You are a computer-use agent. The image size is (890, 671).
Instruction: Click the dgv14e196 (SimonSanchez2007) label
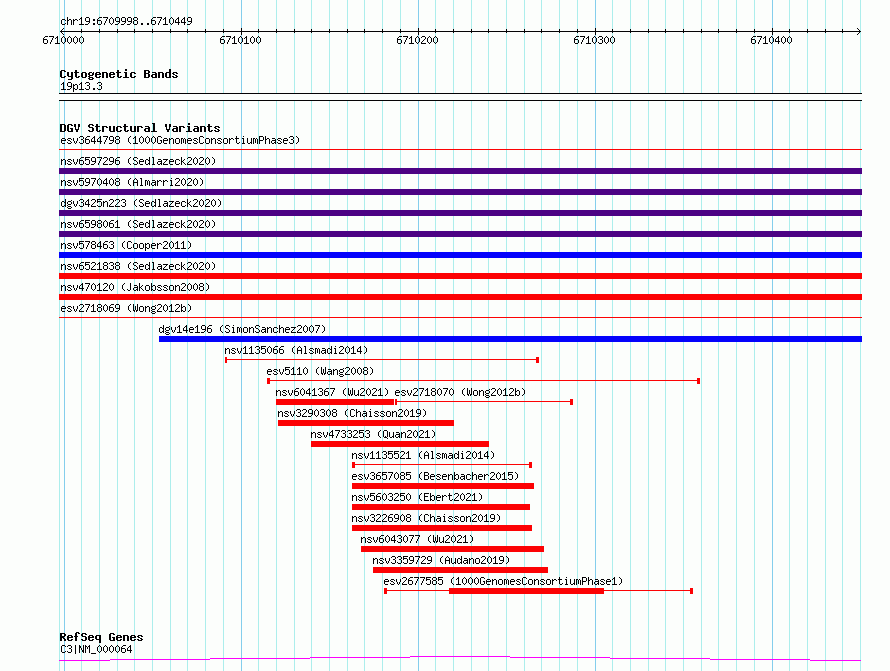click(x=242, y=329)
